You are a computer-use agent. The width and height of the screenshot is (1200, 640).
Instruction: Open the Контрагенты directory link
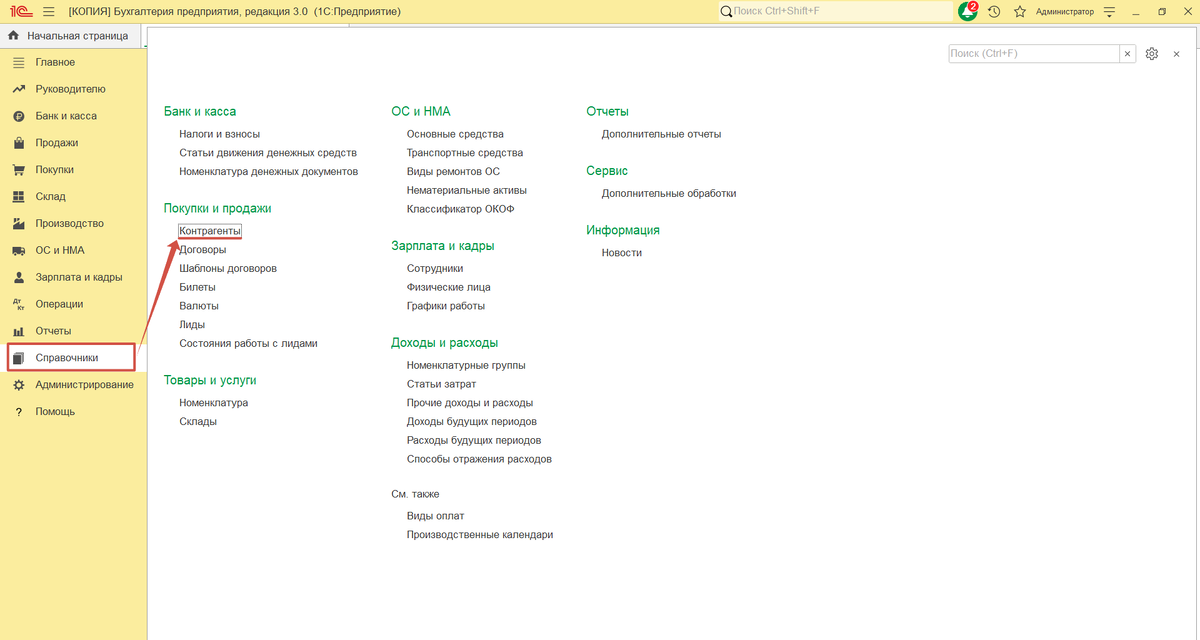[210, 231]
